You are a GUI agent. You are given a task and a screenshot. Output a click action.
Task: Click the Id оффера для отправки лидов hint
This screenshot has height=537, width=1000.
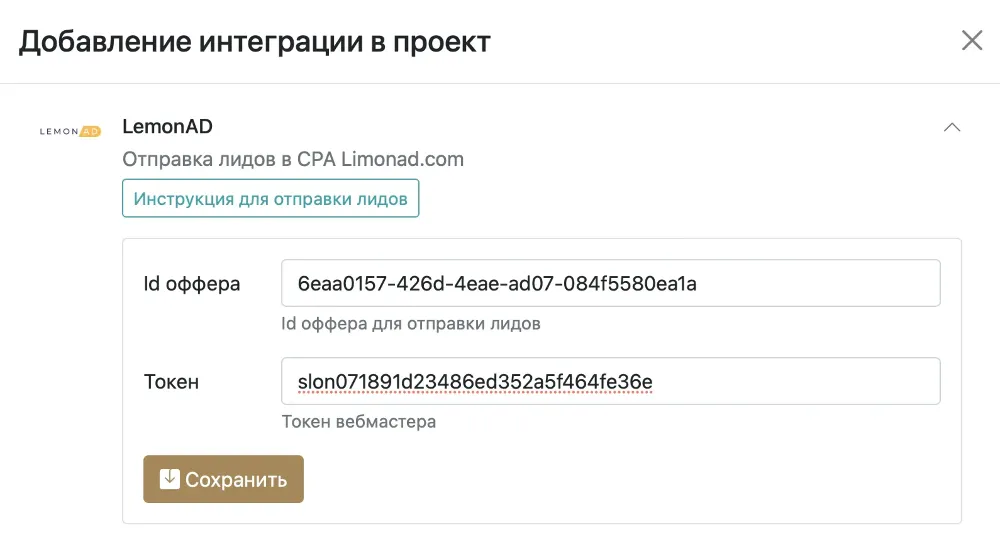coord(411,323)
